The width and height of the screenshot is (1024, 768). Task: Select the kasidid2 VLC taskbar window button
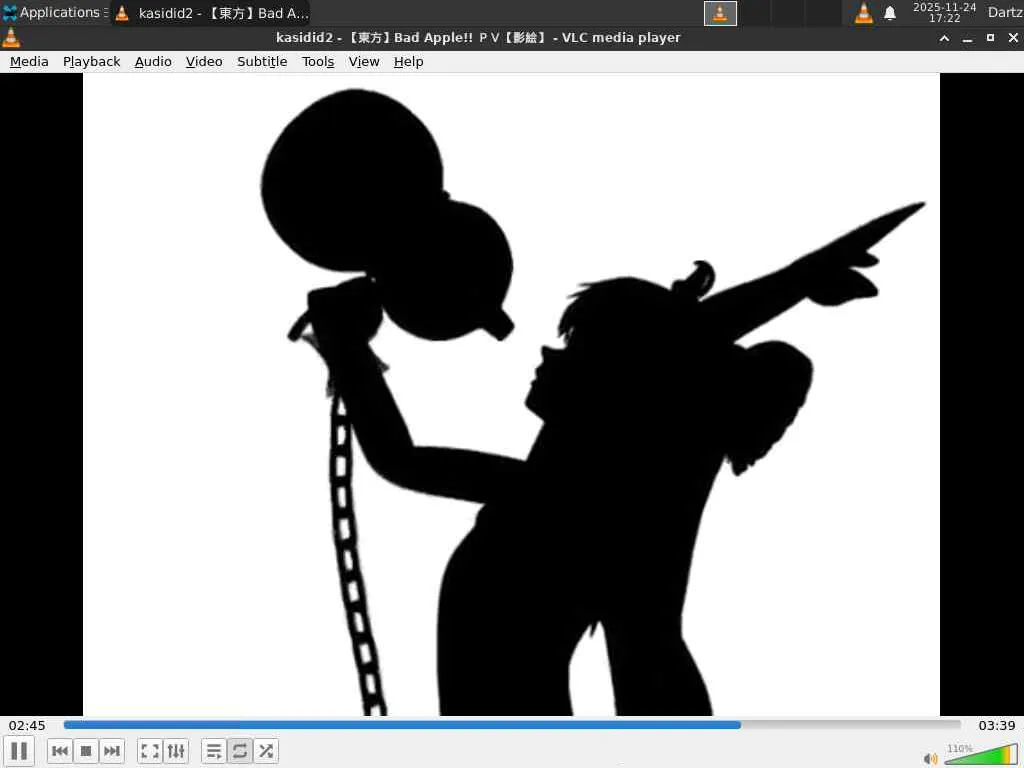210,13
